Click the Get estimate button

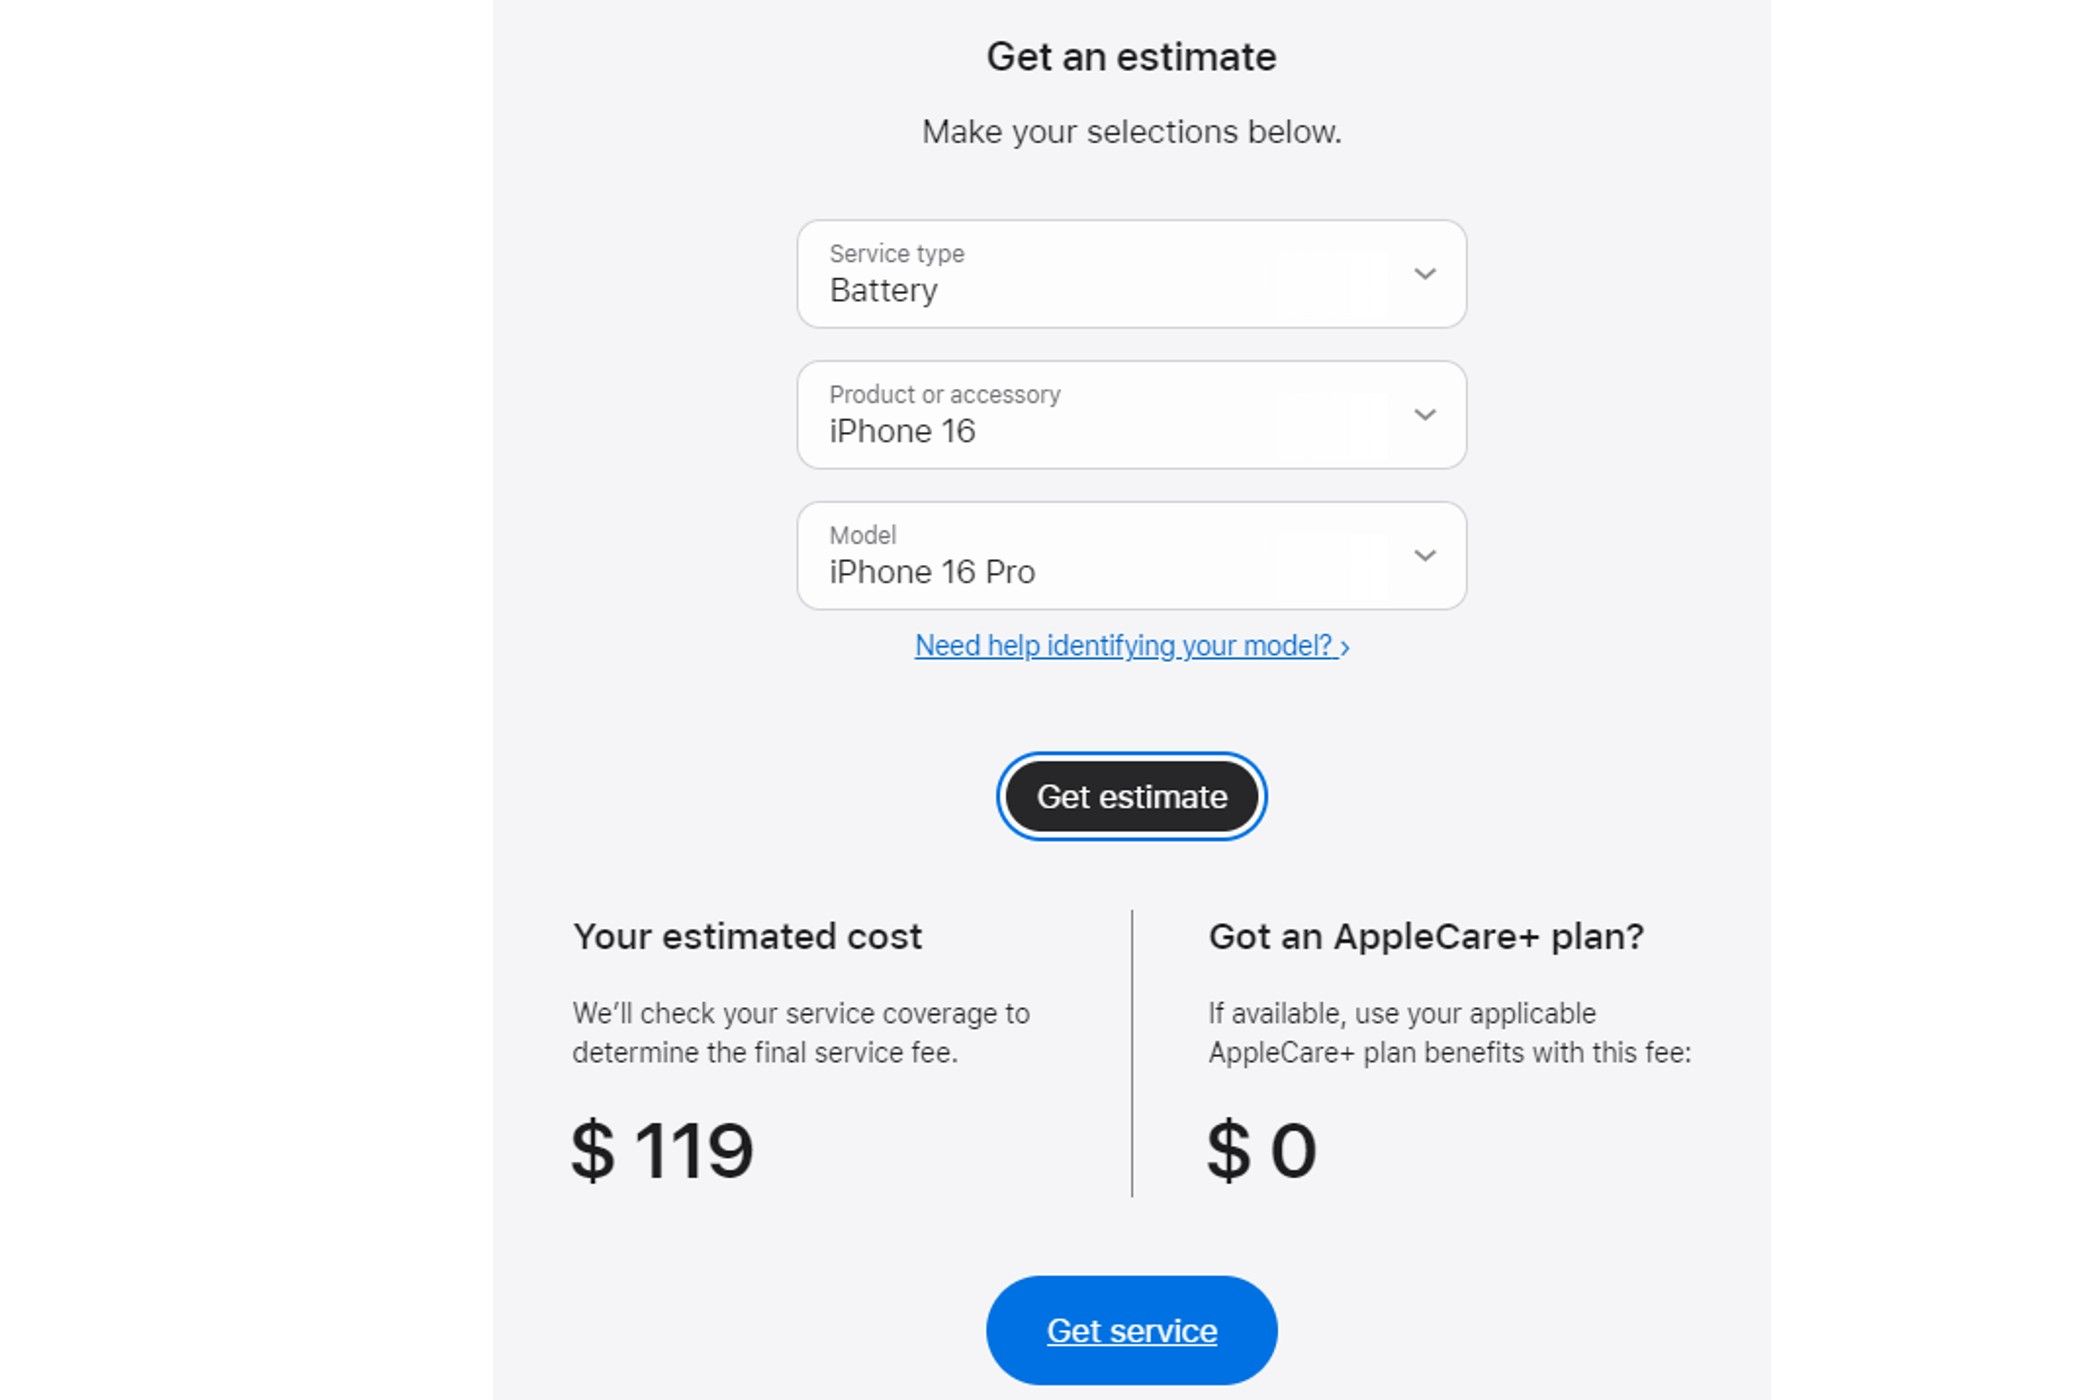(1130, 795)
